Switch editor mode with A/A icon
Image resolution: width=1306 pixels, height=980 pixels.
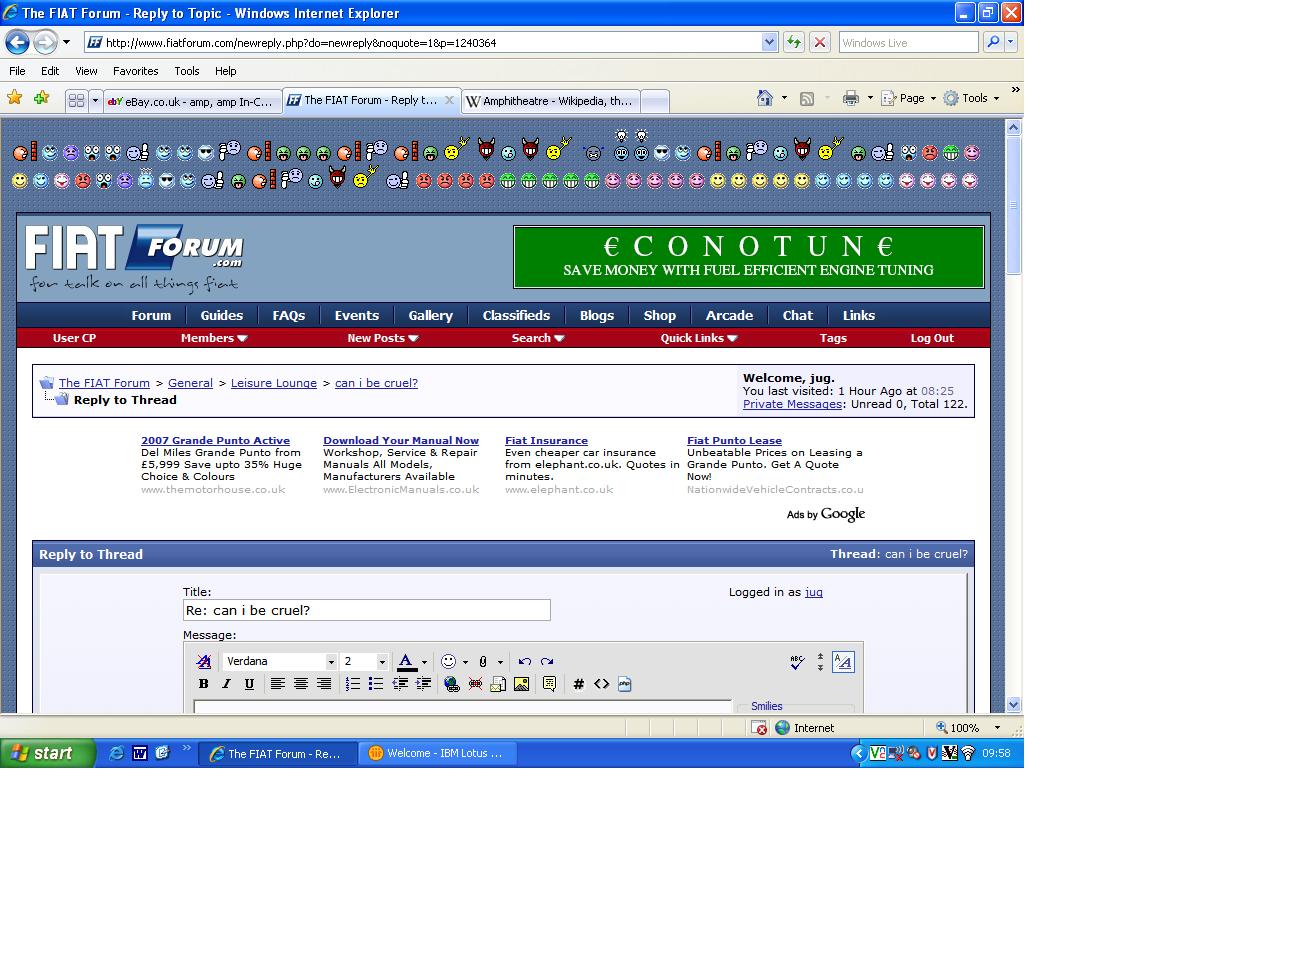point(843,662)
